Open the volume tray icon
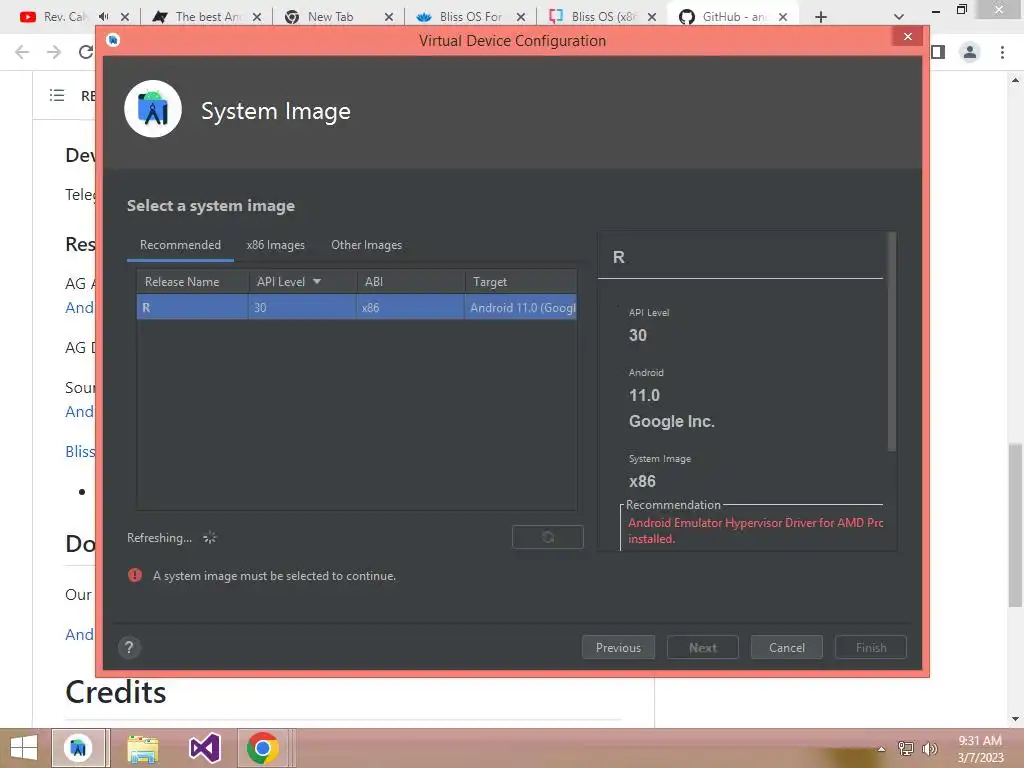 pyautogui.click(x=929, y=749)
